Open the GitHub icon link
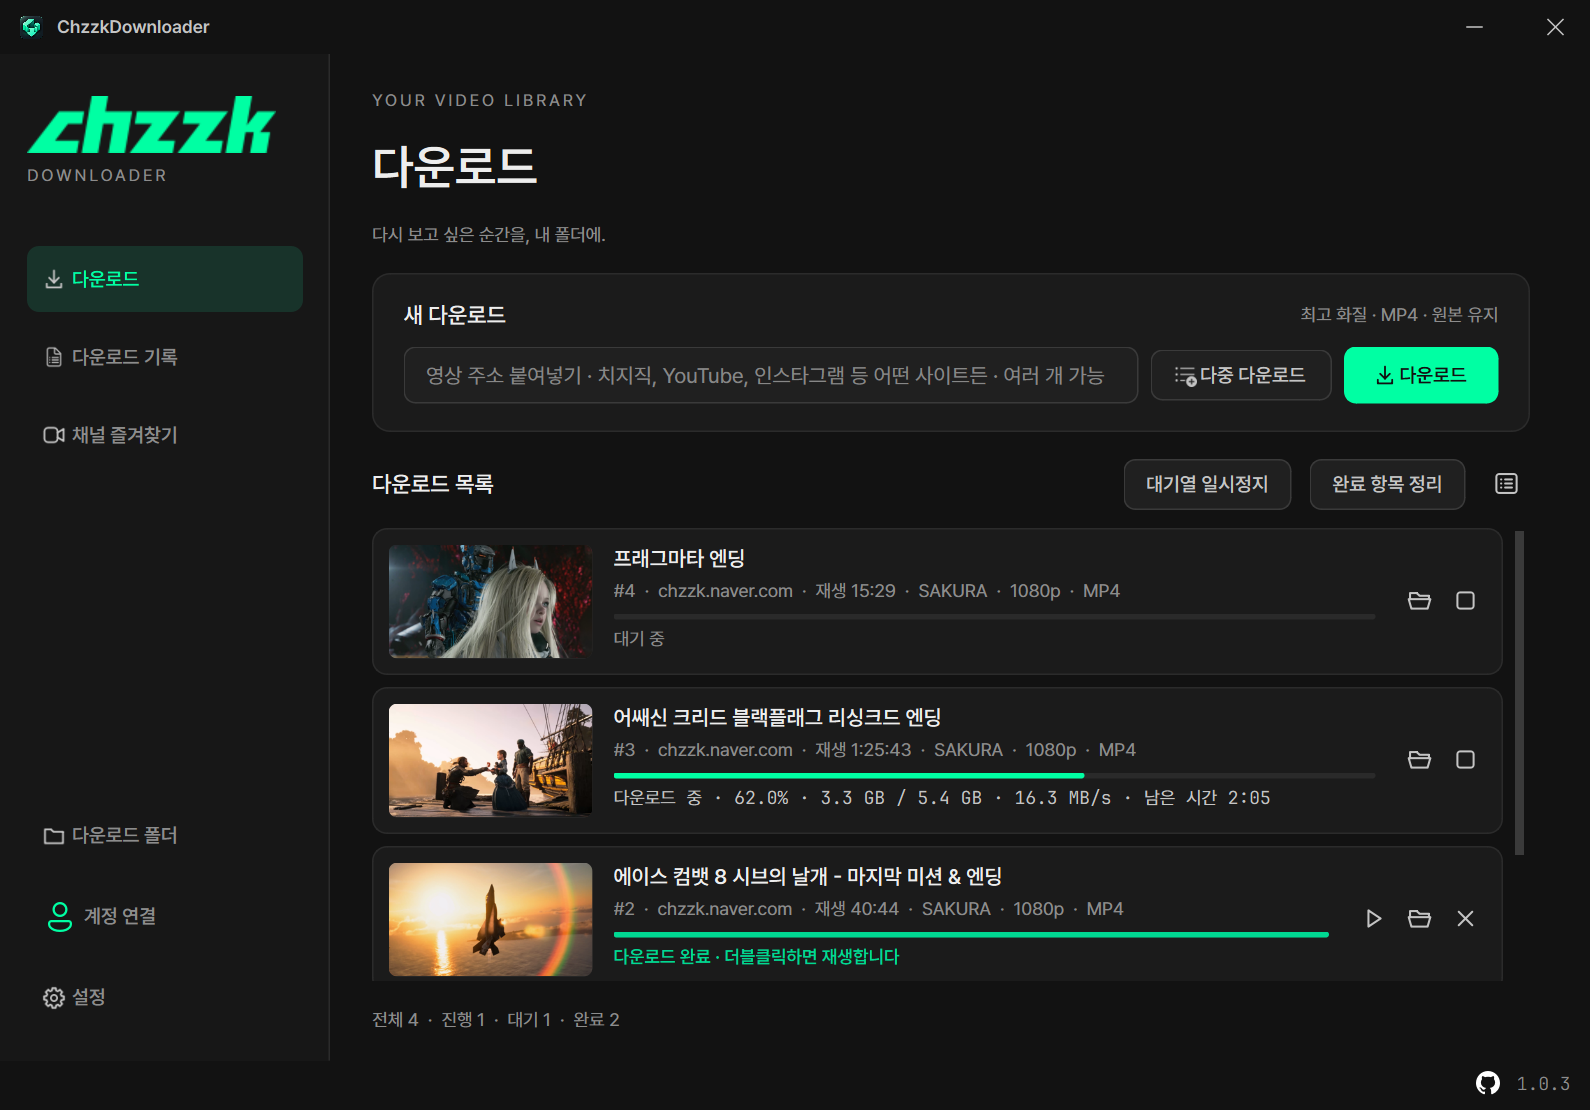The width and height of the screenshot is (1590, 1110). tap(1488, 1083)
